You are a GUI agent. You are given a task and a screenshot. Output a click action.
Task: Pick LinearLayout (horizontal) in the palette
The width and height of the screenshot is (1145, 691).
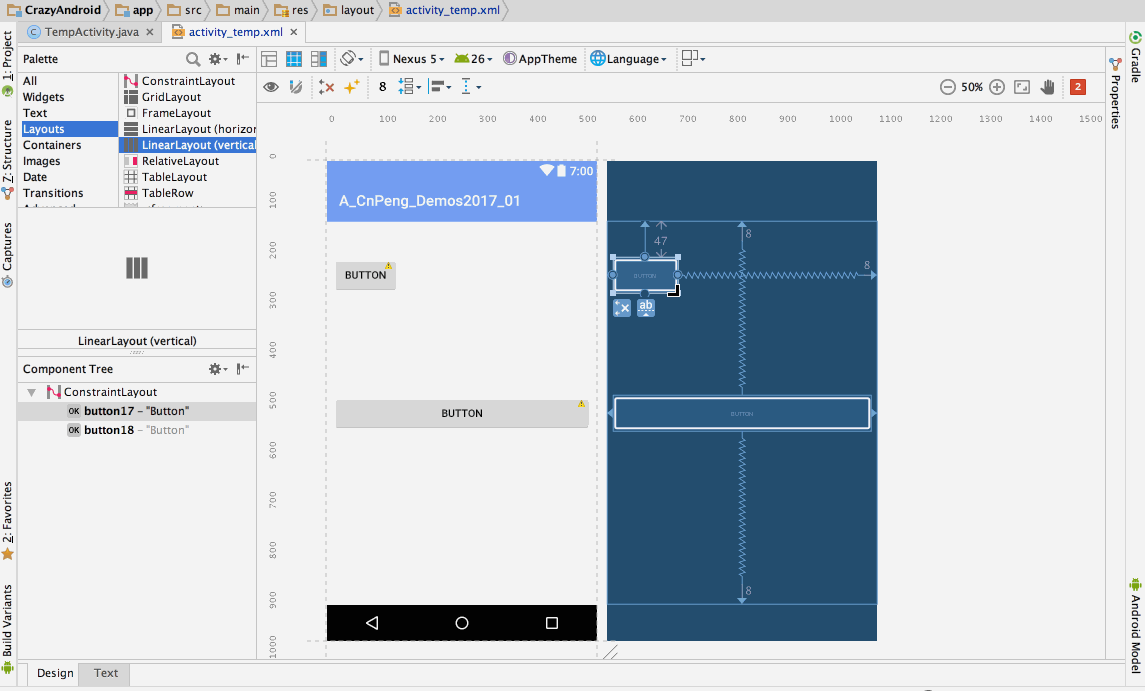click(188, 129)
